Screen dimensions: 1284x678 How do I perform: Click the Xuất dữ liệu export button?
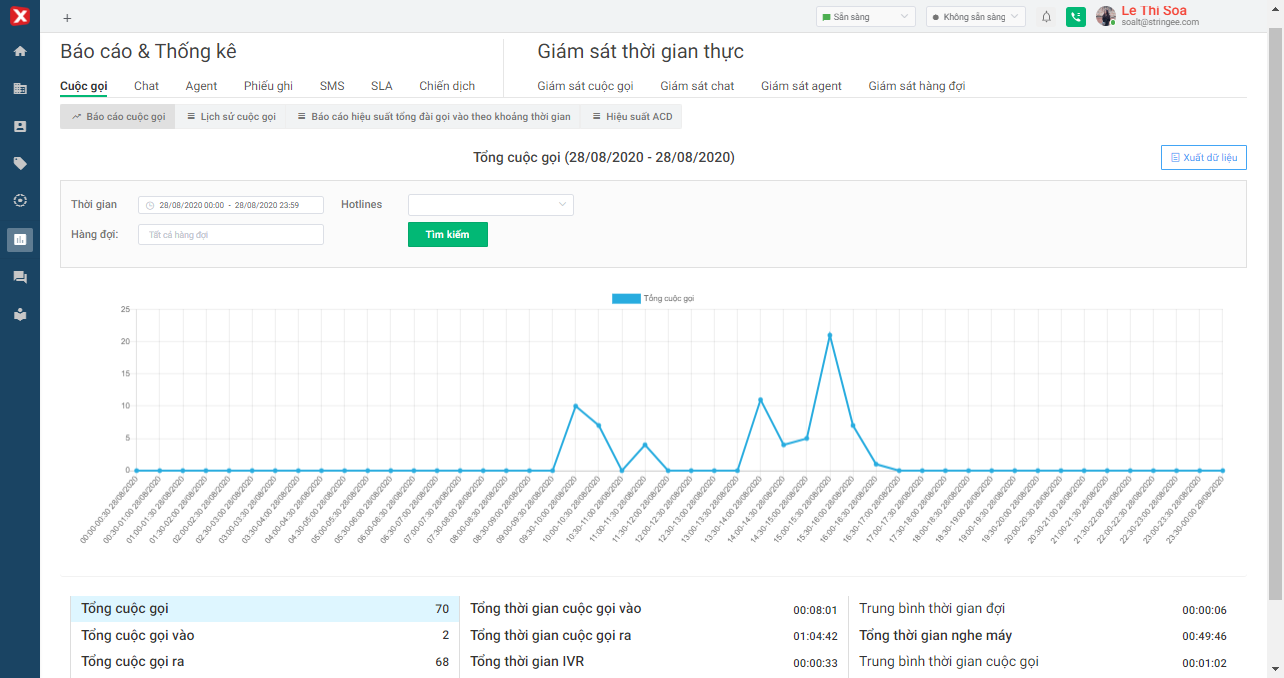[x=1203, y=158]
